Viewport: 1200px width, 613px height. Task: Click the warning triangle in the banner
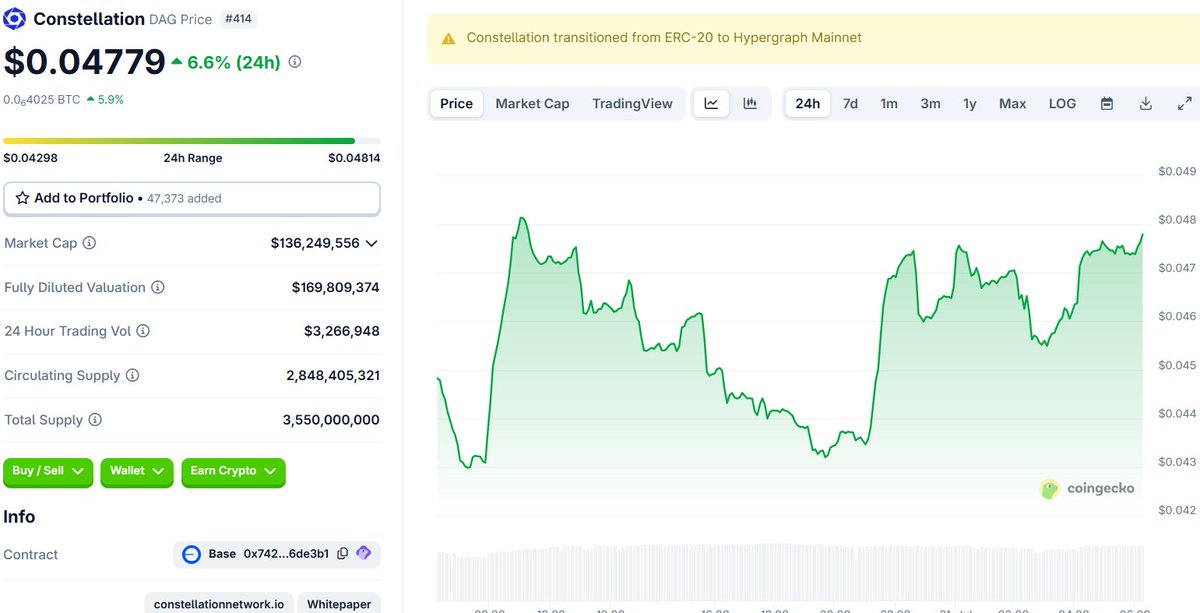(x=447, y=38)
